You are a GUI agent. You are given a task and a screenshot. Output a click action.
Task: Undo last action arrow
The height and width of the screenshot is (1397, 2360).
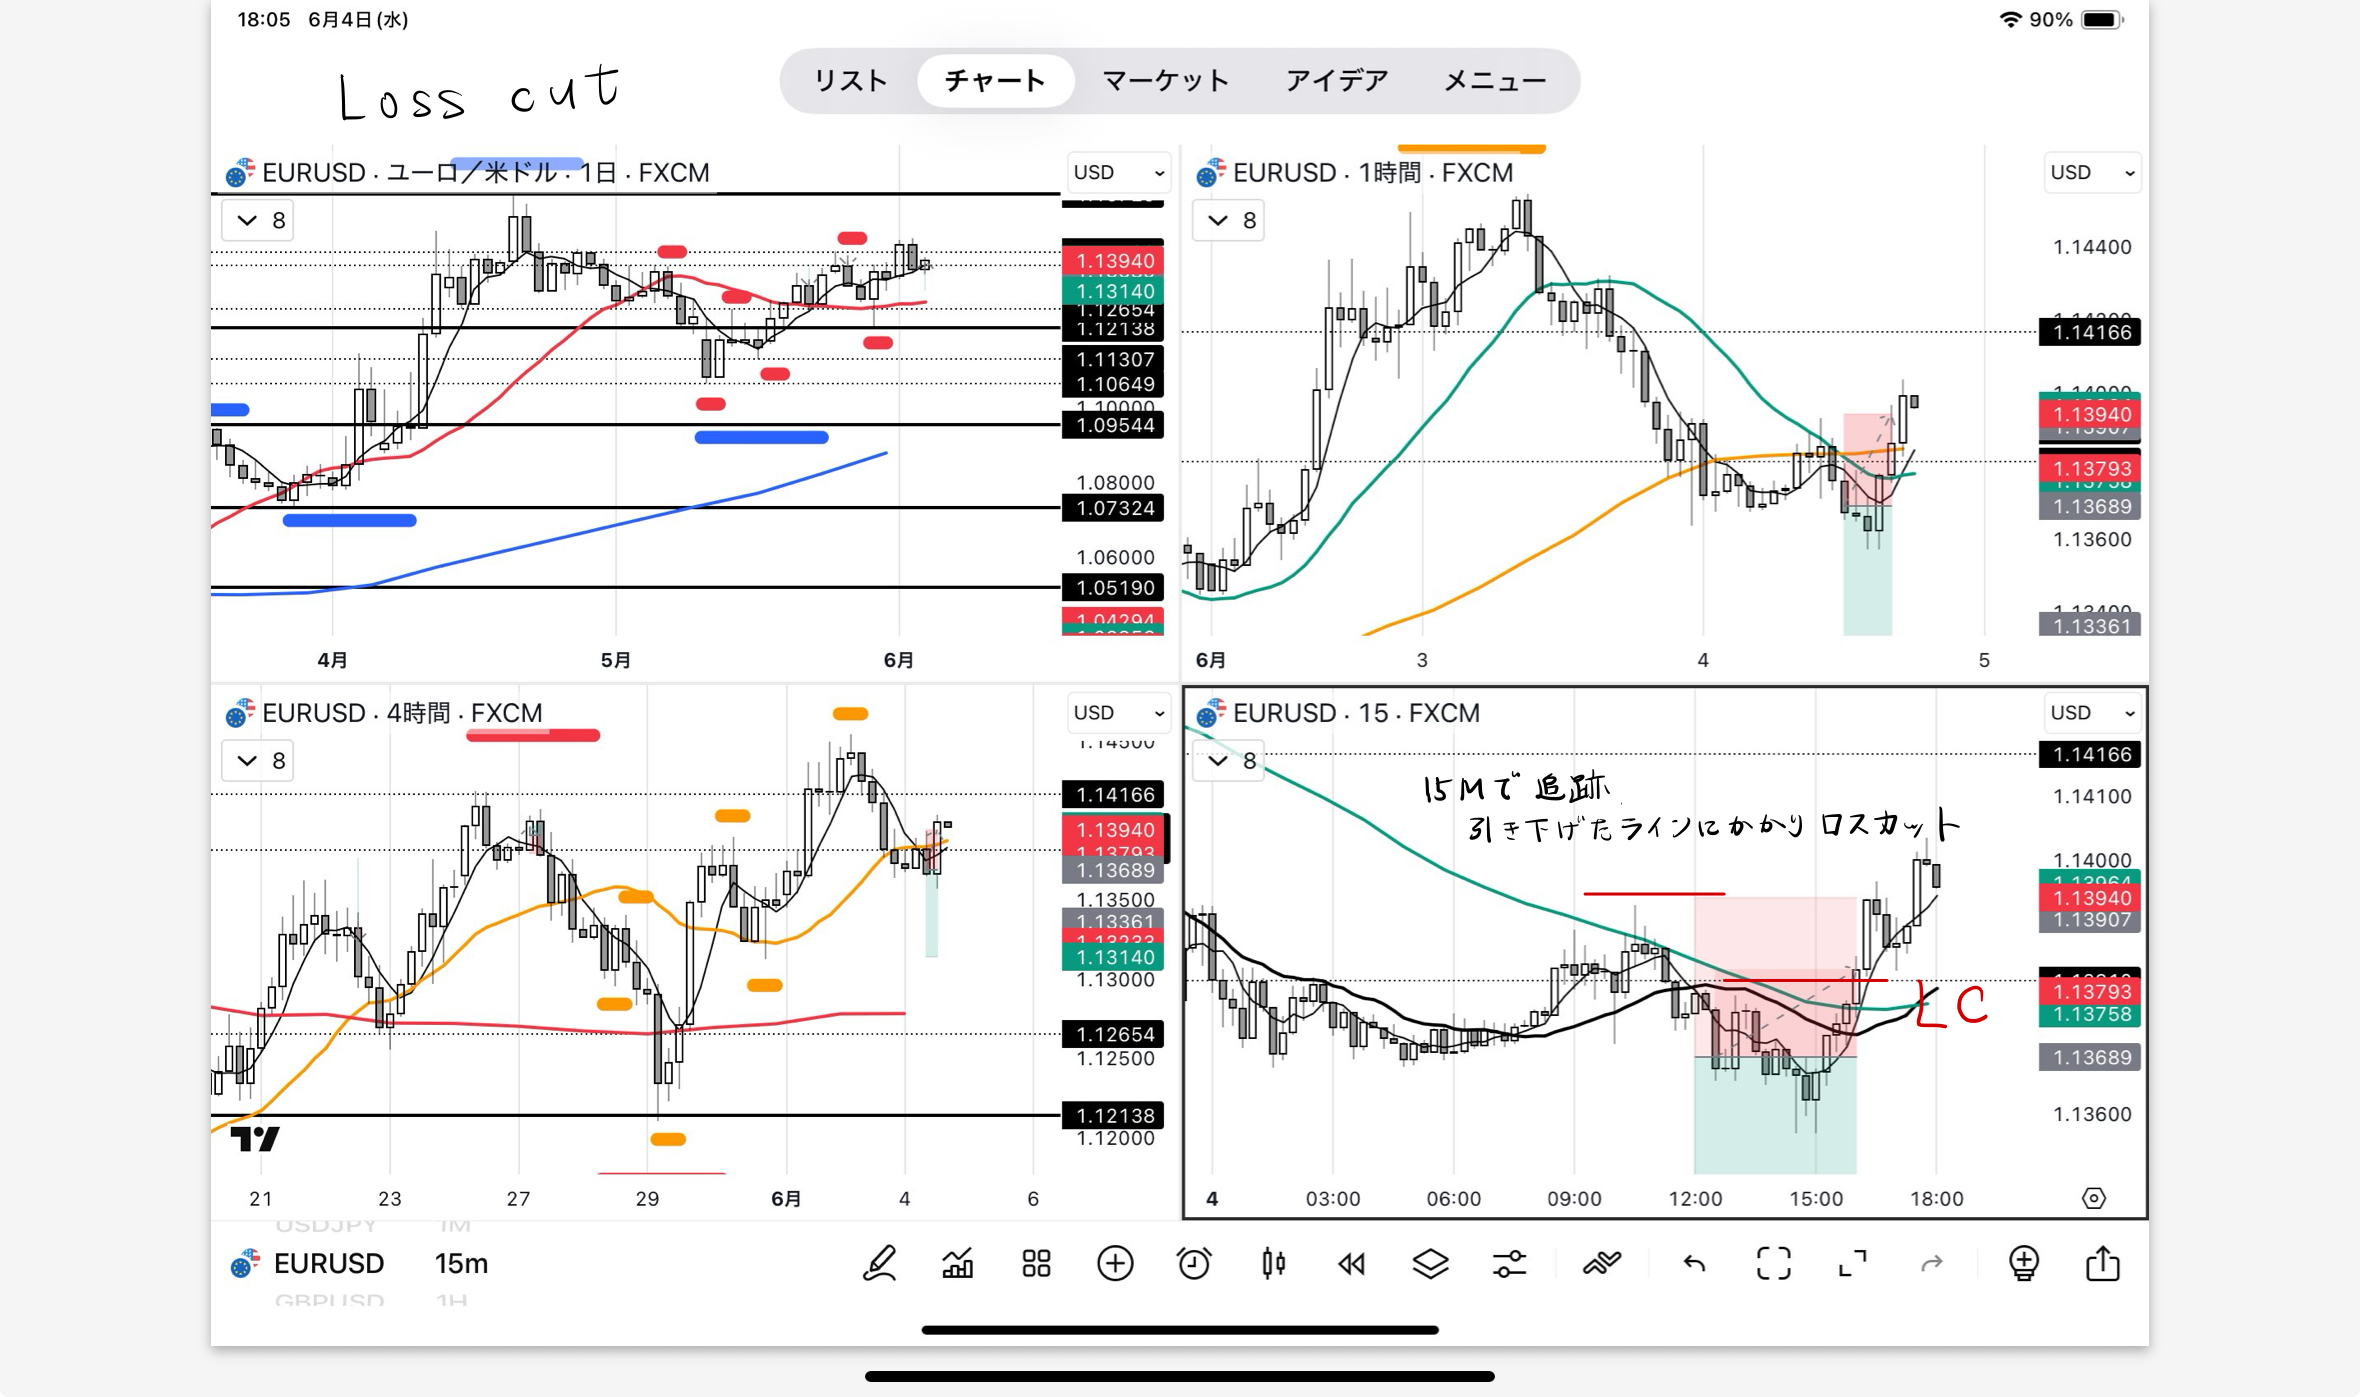click(1694, 1263)
